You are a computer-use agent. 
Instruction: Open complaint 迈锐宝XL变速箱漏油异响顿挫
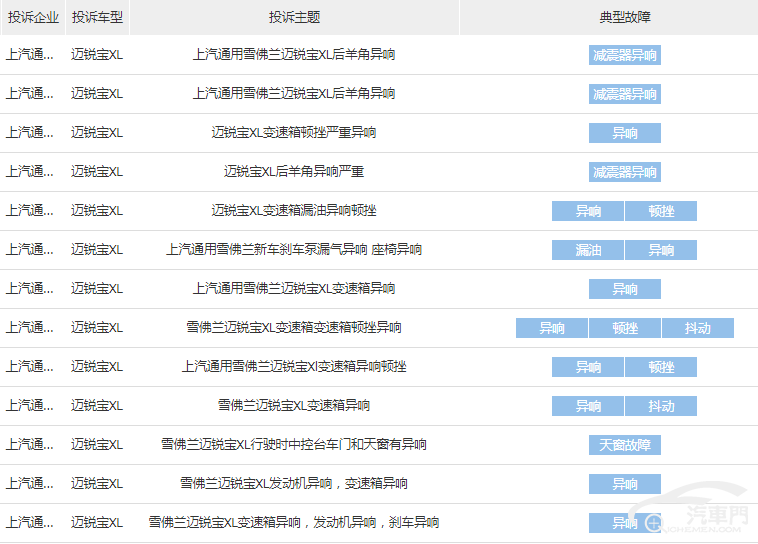(294, 210)
